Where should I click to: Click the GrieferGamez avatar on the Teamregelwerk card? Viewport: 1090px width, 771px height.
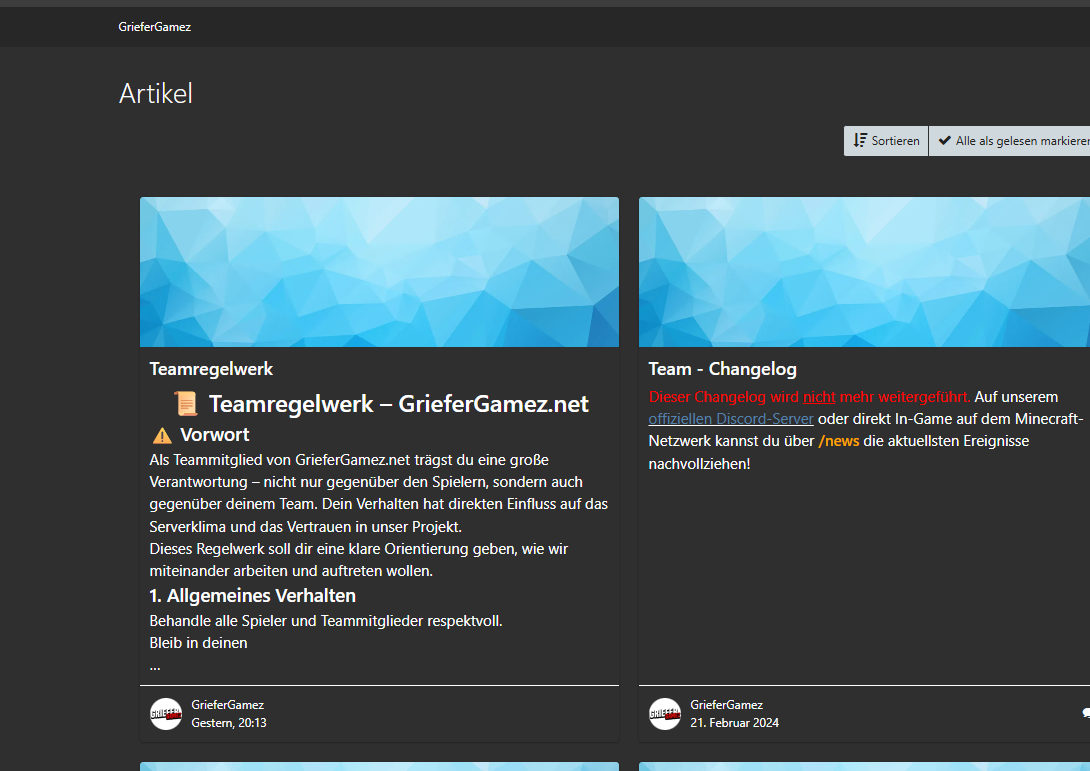(x=166, y=714)
